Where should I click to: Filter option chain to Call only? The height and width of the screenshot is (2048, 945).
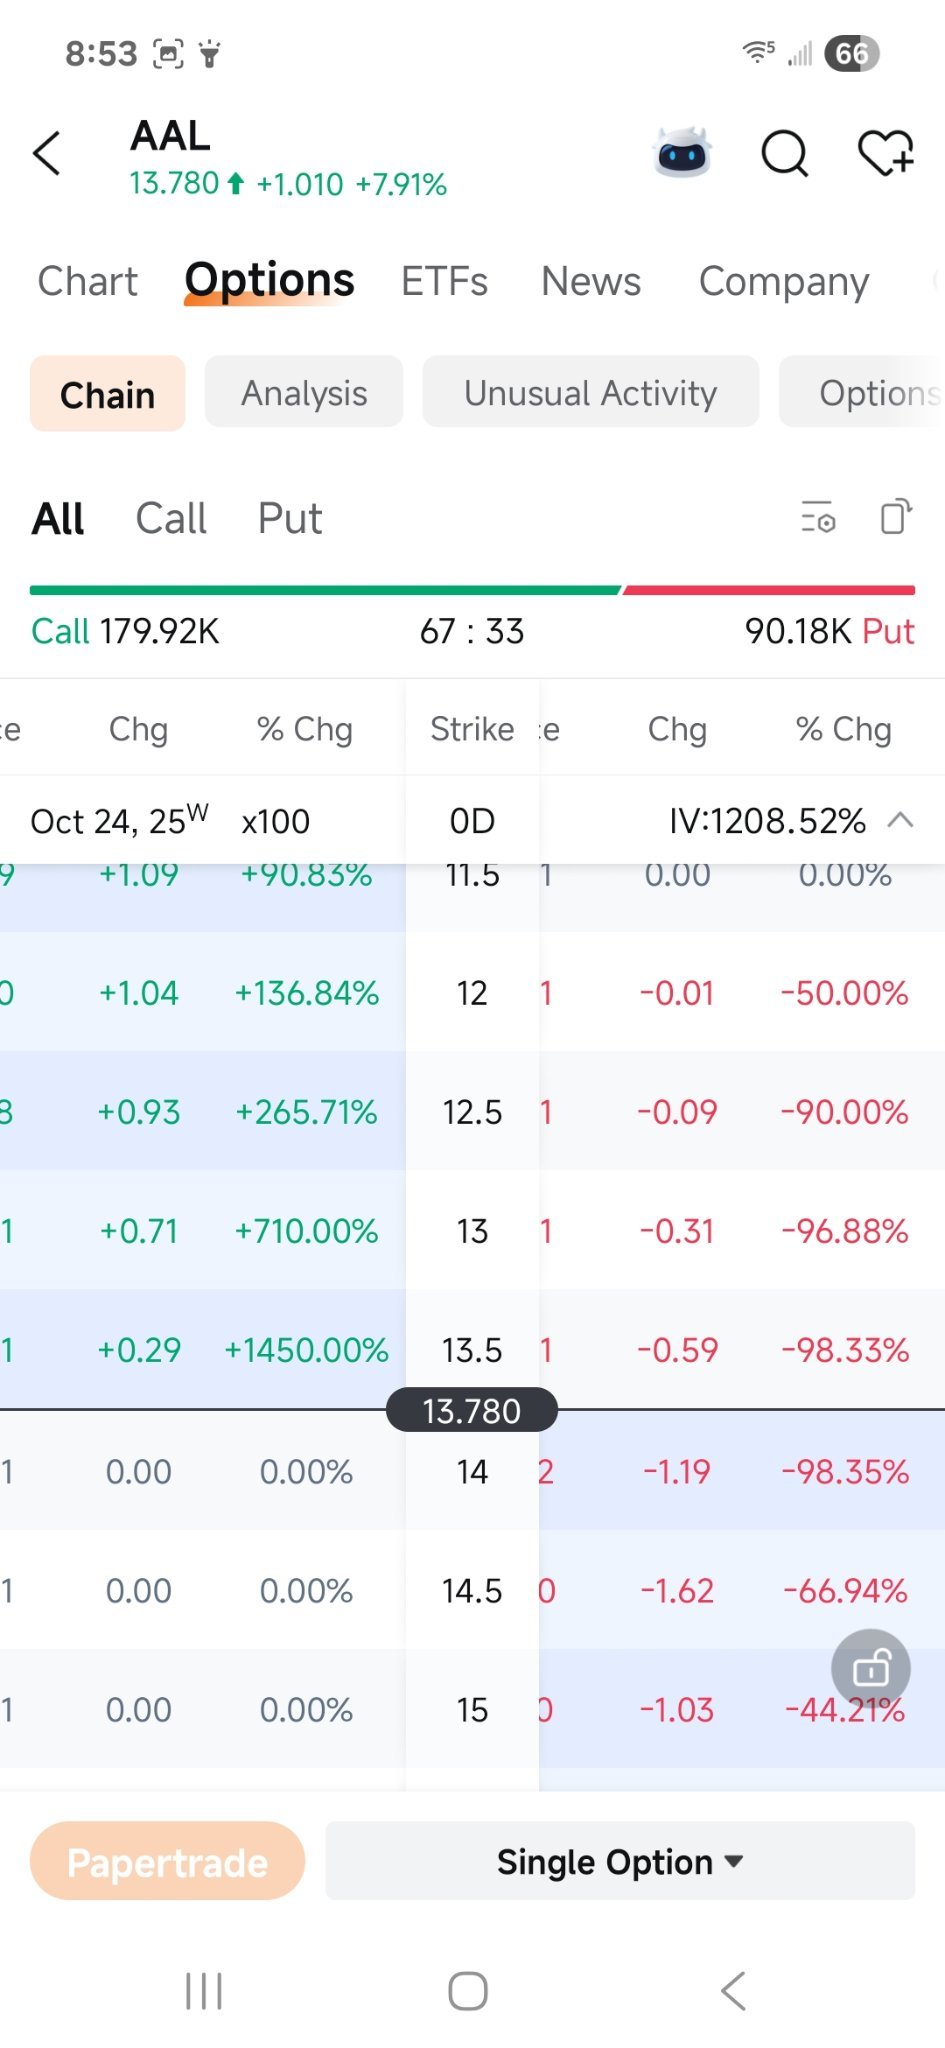pos(171,519)
